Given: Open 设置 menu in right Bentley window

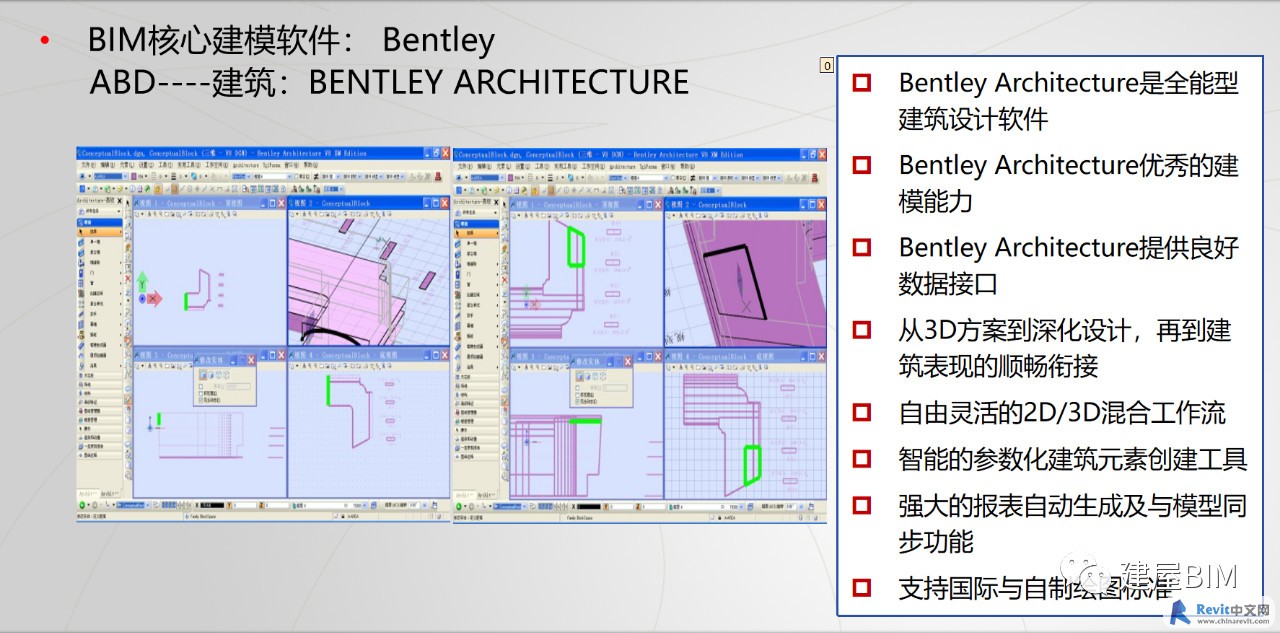Looking at the screenshot, I should (x=522, y=166).
